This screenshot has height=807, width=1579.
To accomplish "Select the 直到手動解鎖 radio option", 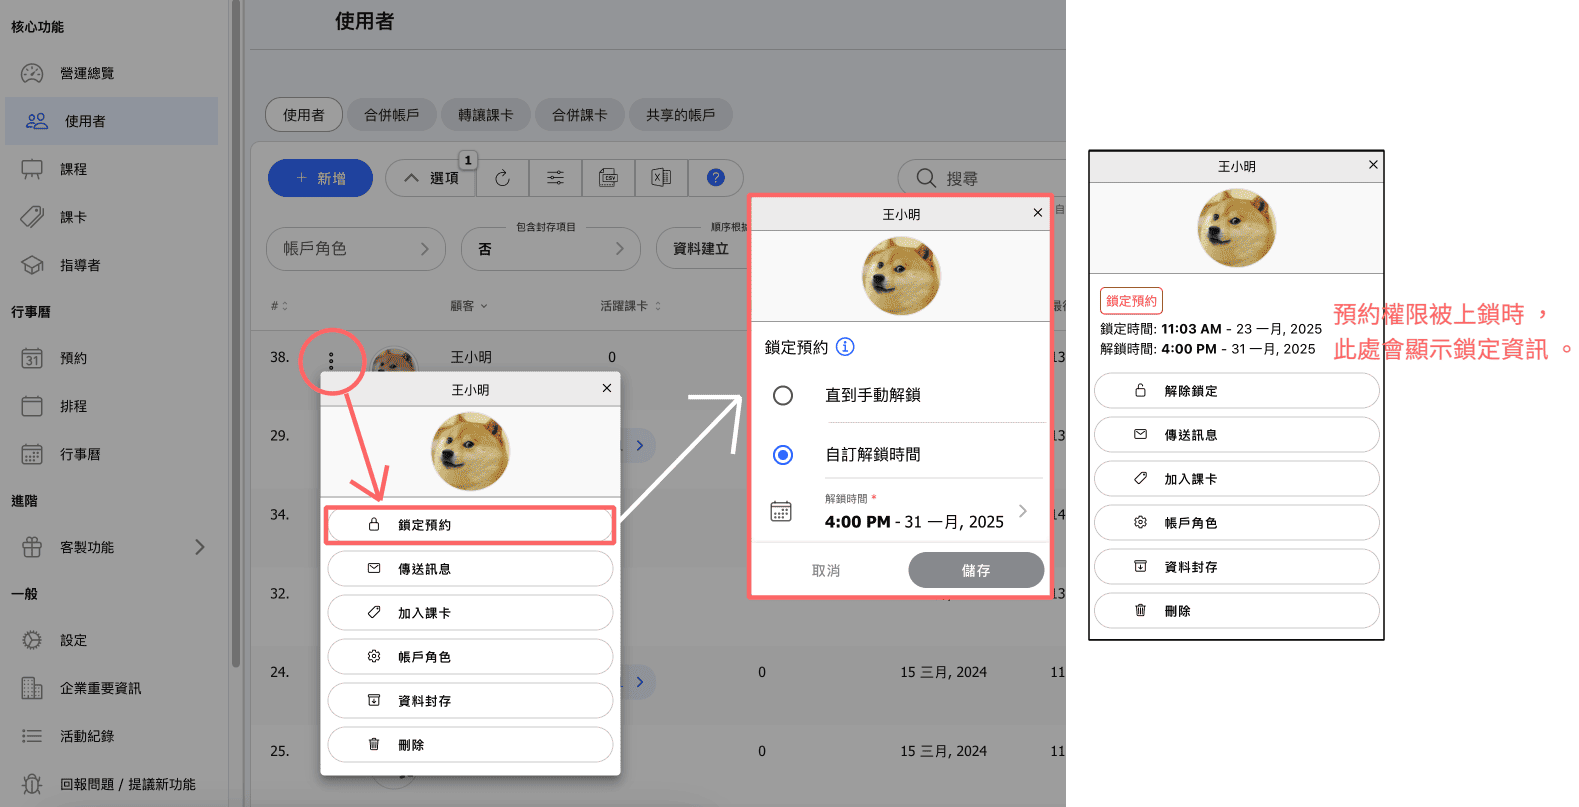I will (783, 396).
